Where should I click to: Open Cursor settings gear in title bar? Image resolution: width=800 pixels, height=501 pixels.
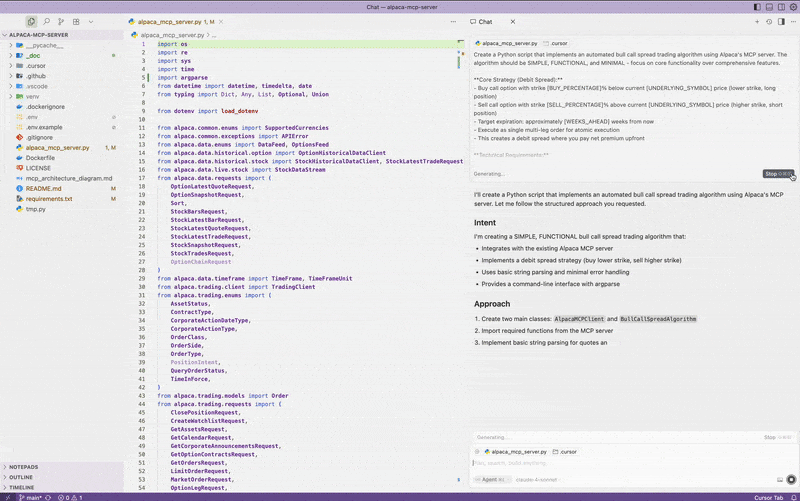[793, 7]
